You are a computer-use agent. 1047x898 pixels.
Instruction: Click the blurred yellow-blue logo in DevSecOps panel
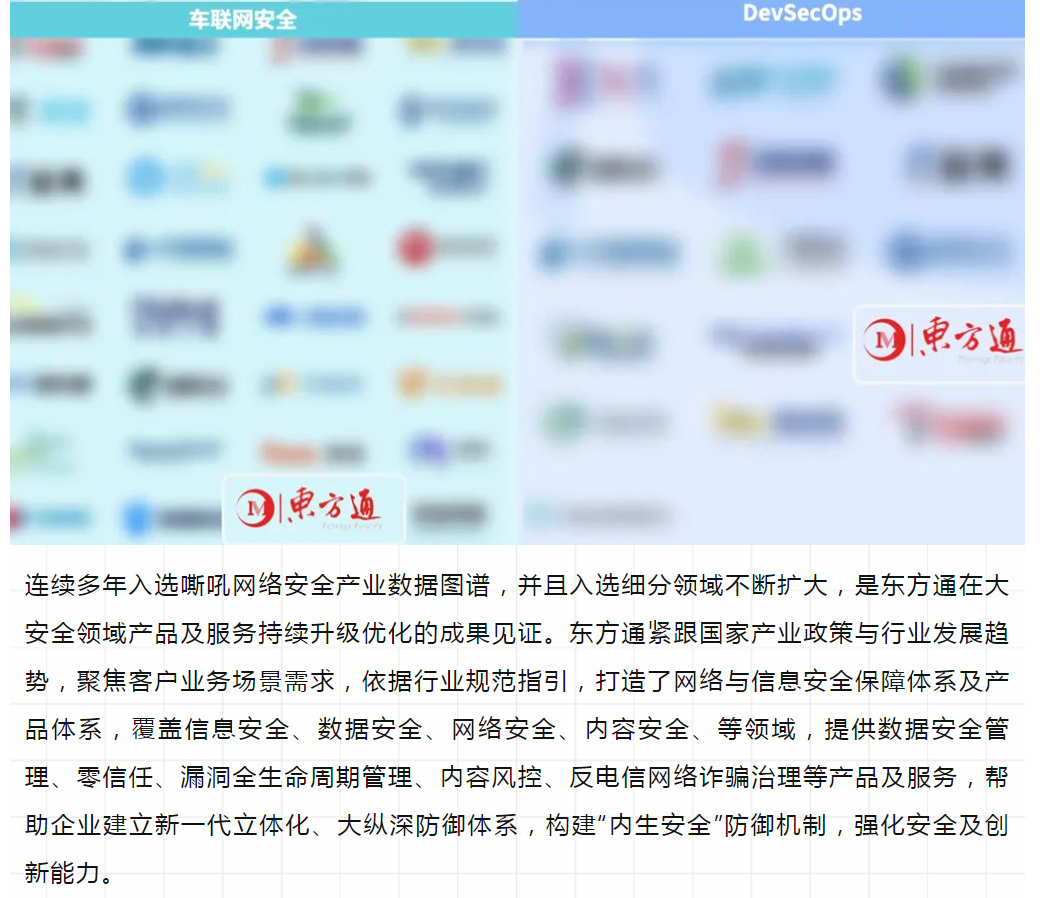pos(775,422)
